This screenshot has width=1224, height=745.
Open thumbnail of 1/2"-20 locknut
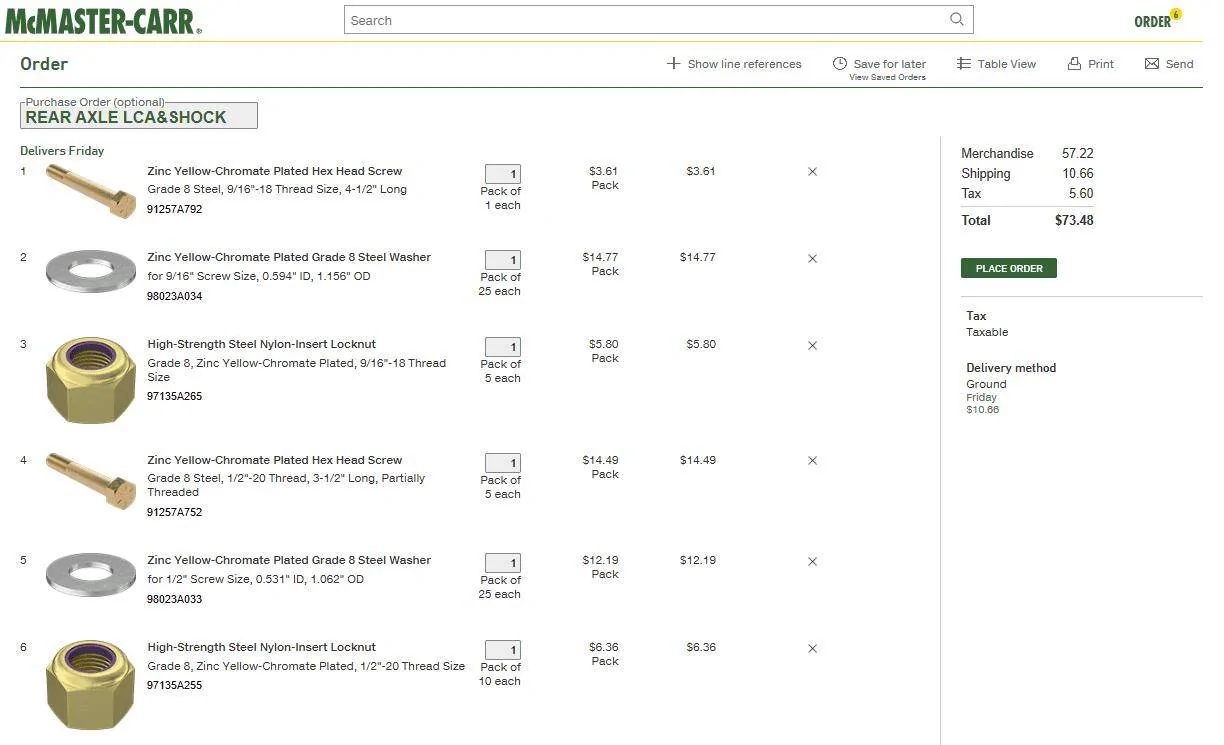[x=91, y=684]
